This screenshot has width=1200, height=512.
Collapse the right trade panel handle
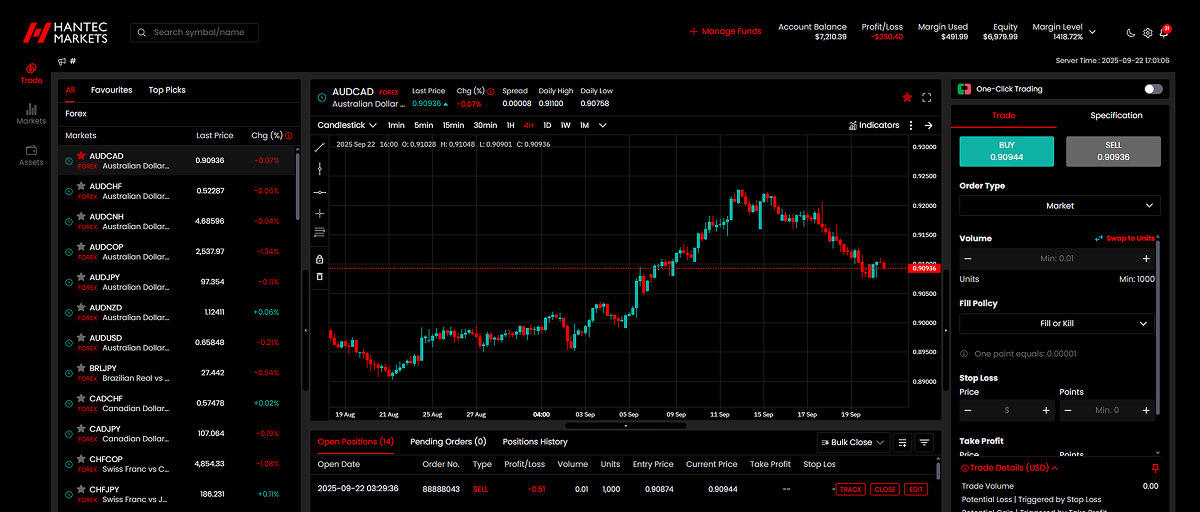(x=946, y=329)
